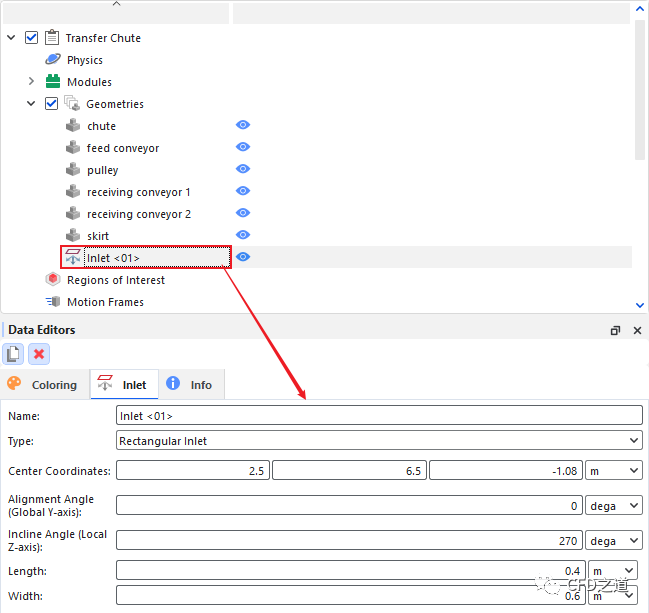
Task: Open the Center Coordinates unit dropdown
Action: point(614,471)
